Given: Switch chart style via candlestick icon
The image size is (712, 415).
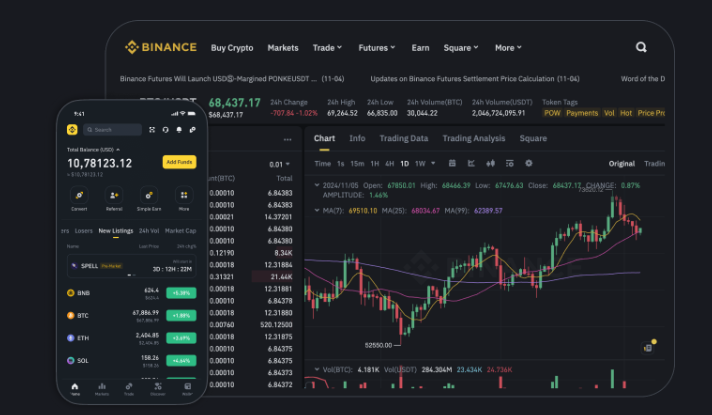Looking at the screenshot, I should point(490,163).
